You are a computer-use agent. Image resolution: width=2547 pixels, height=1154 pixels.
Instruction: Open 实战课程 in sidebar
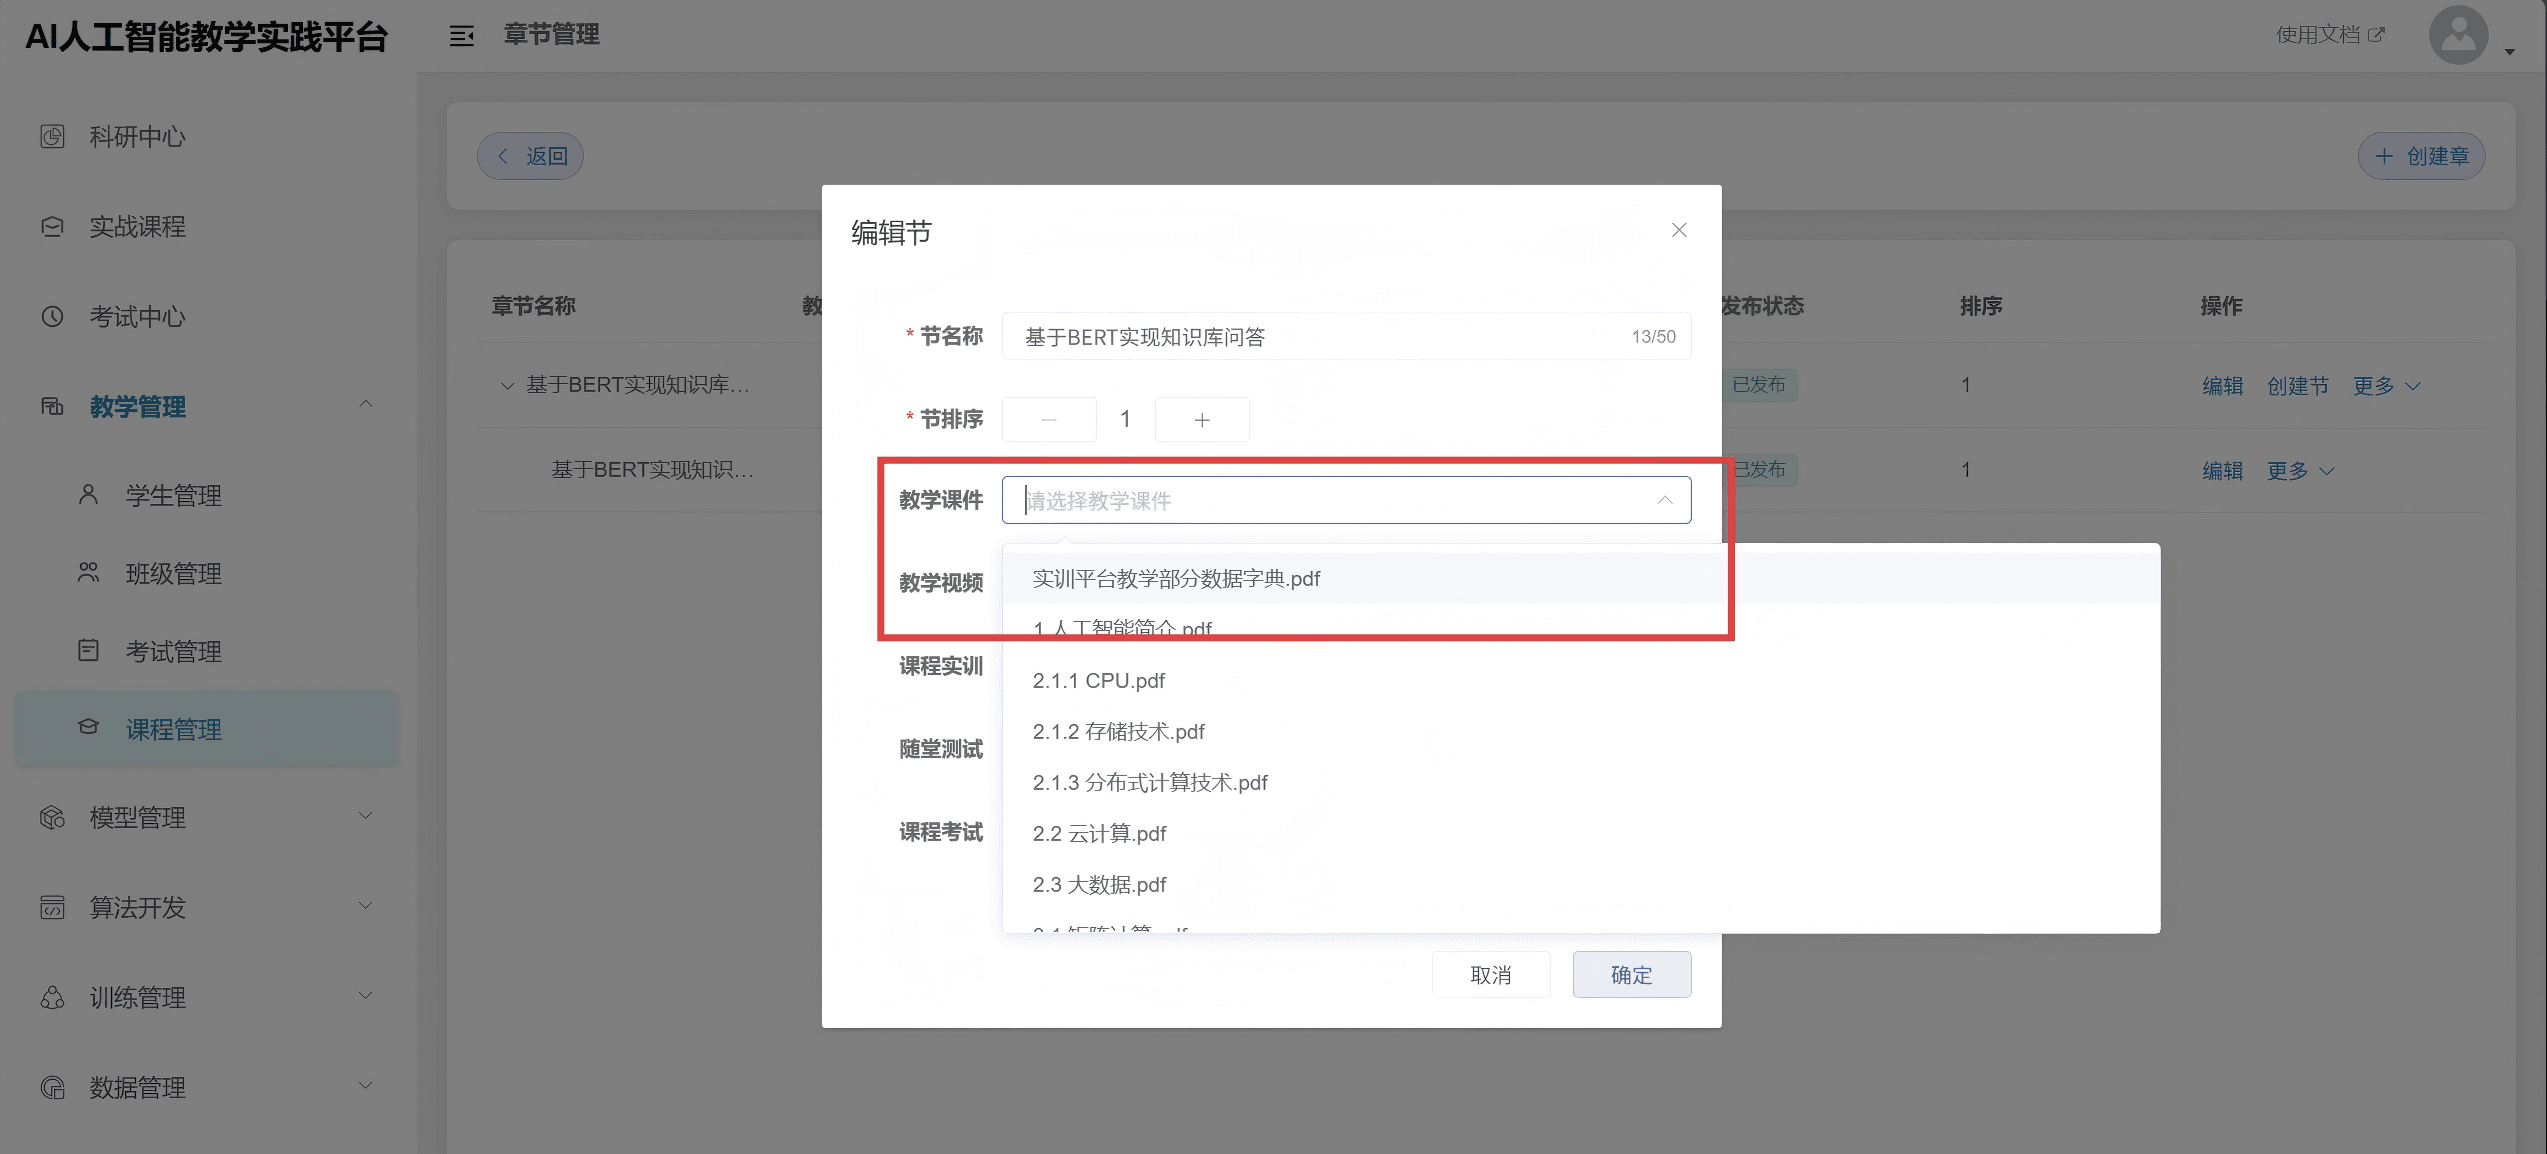pos(137,227)
